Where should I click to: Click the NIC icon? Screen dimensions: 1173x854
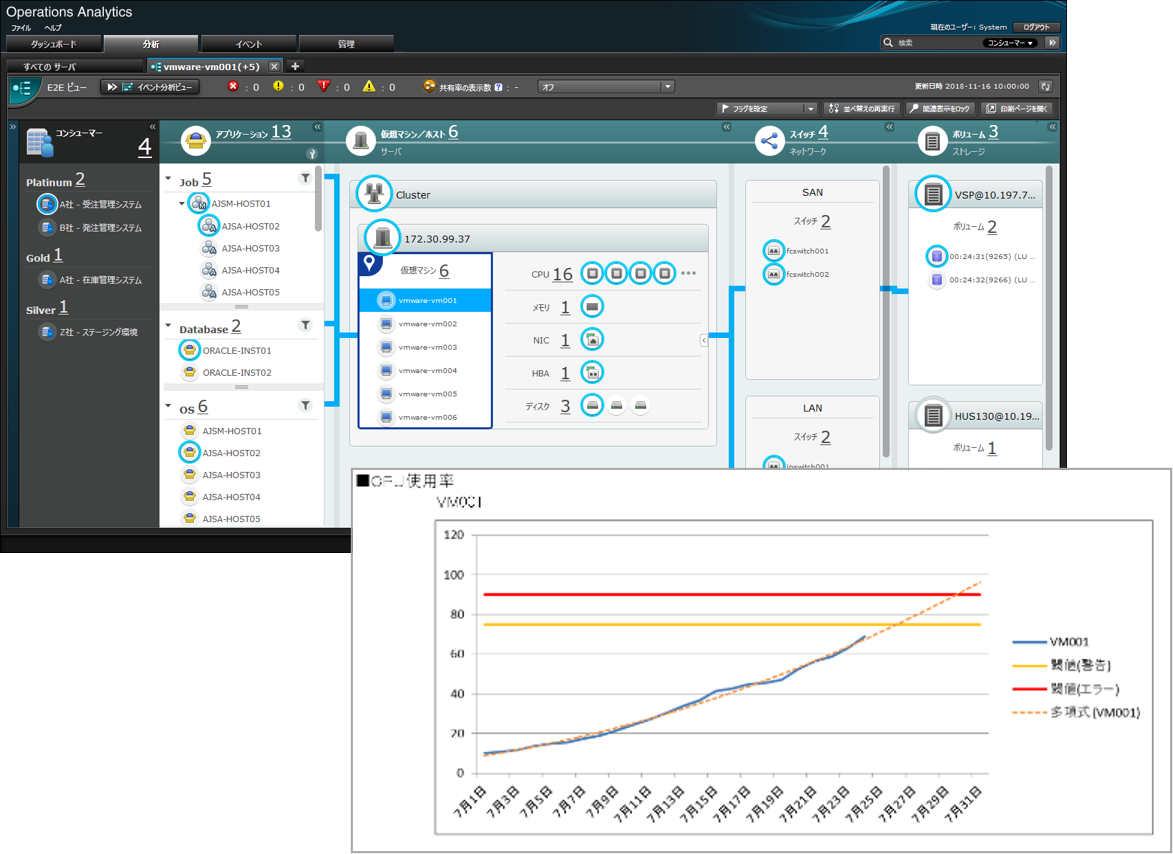pos(592,340)
